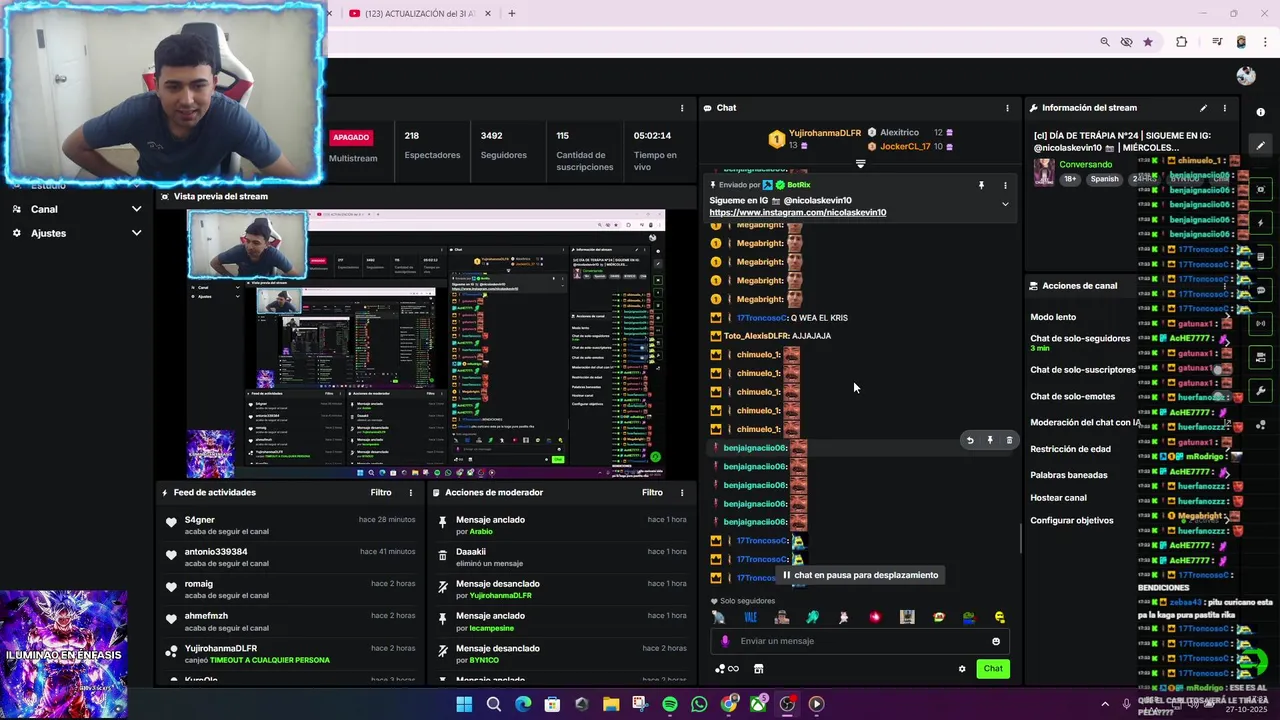Click the pencil icon in right sidebar
The height and width of the screenshot is (720, 1280).
(x=1261, y=145)
